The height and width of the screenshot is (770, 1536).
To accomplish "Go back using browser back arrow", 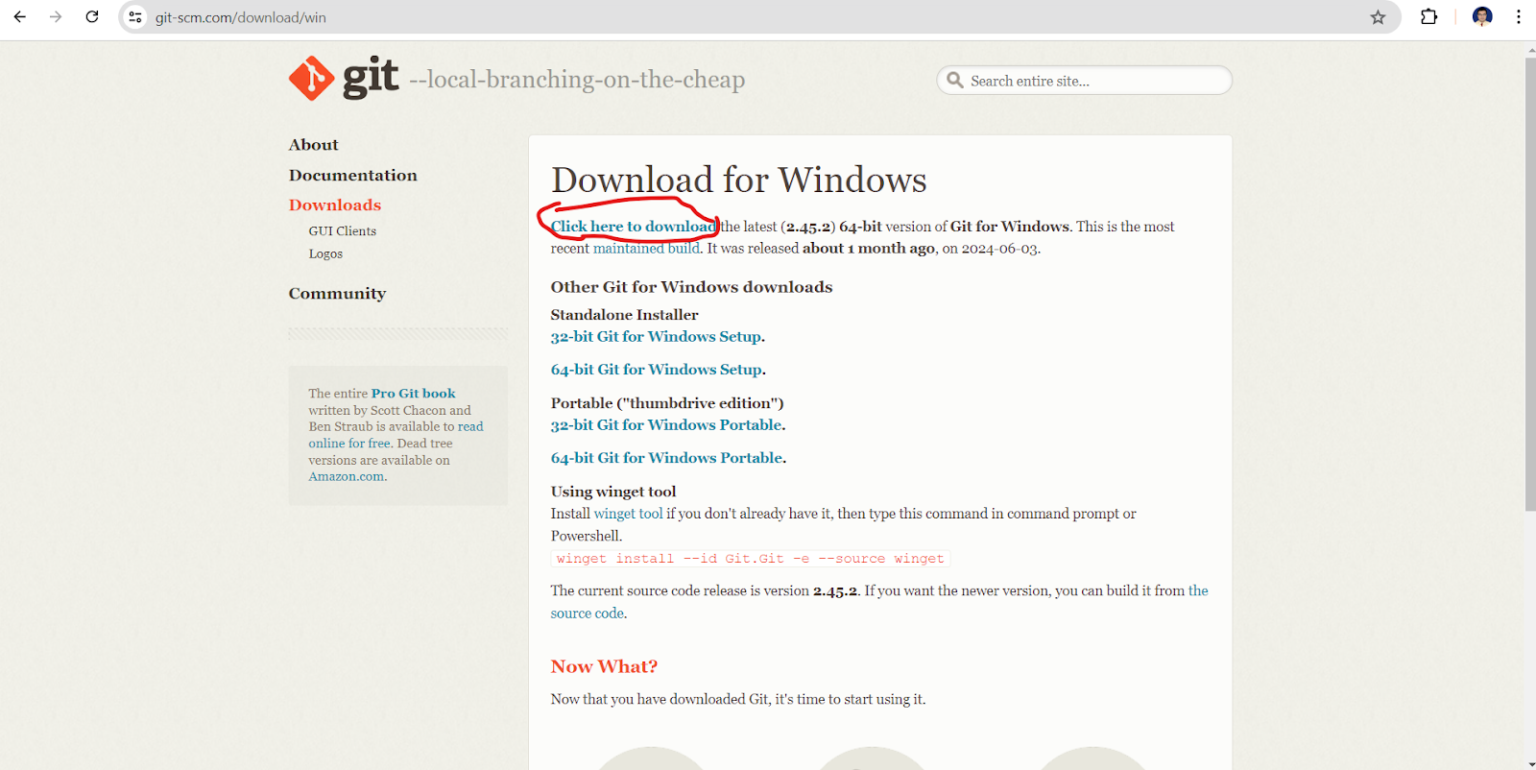I will click(x=20, y=17).
